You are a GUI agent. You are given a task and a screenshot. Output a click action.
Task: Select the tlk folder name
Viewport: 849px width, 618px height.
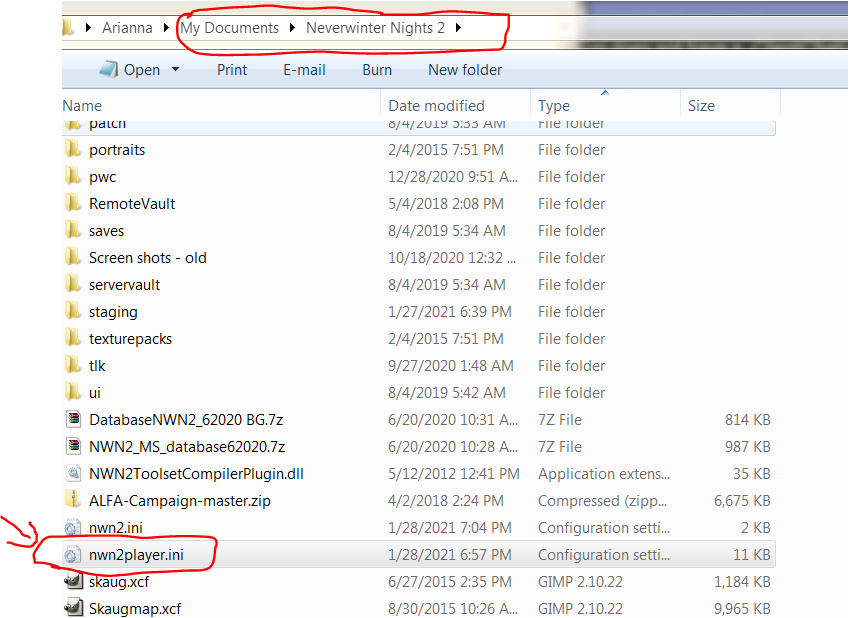(x=97, y=366)
